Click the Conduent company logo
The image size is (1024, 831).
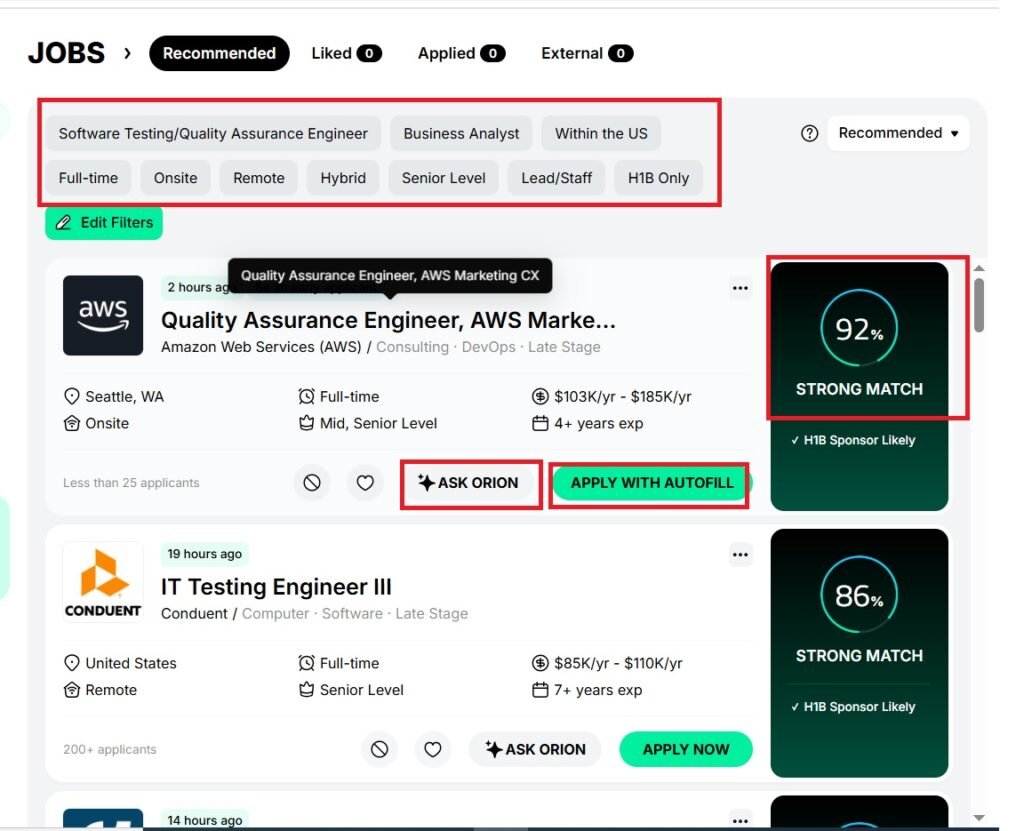pyautogui.click(x=103, y=582)
